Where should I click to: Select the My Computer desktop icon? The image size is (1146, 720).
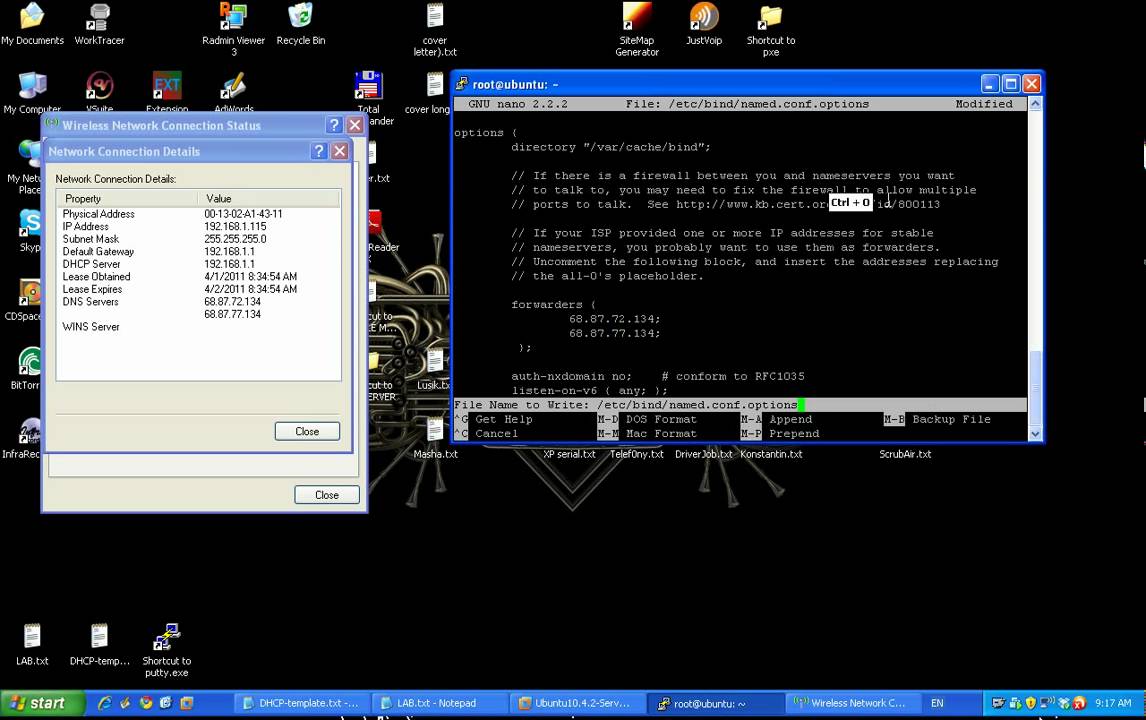pyautogui.click(x=32, y=92)
